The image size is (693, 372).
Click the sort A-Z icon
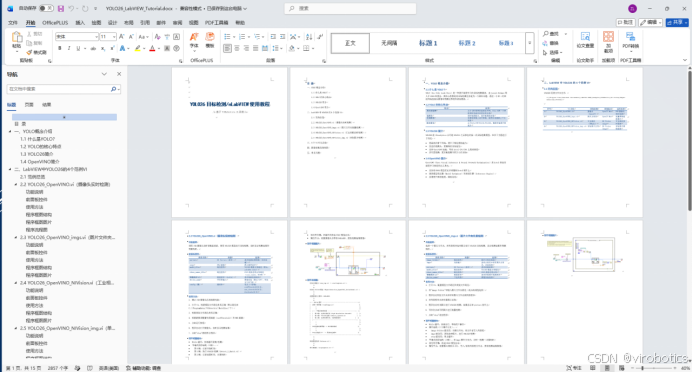[x=309, y=37]
